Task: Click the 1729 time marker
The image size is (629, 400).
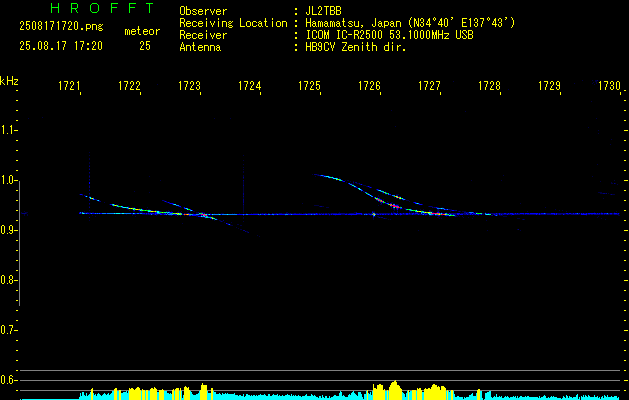Action: tap(549, 86)
